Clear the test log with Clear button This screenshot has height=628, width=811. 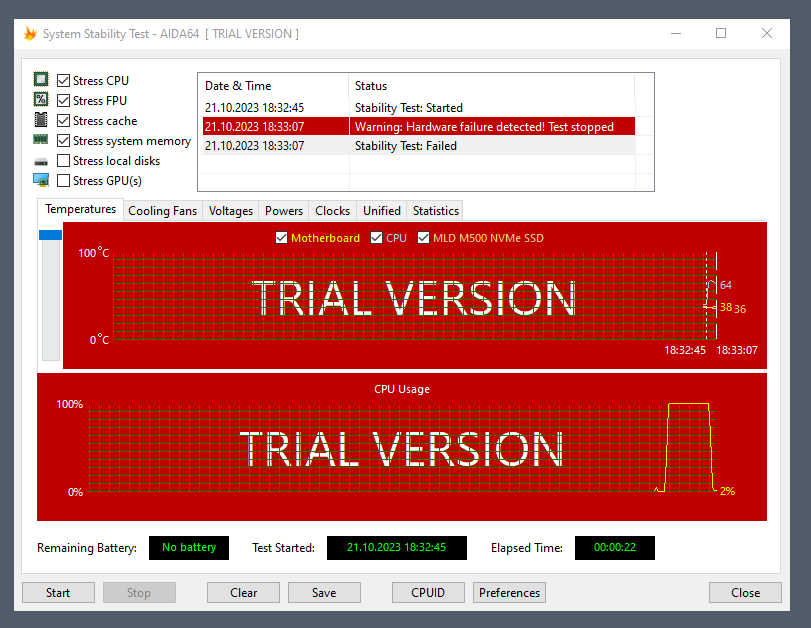(x=243, y=593)
